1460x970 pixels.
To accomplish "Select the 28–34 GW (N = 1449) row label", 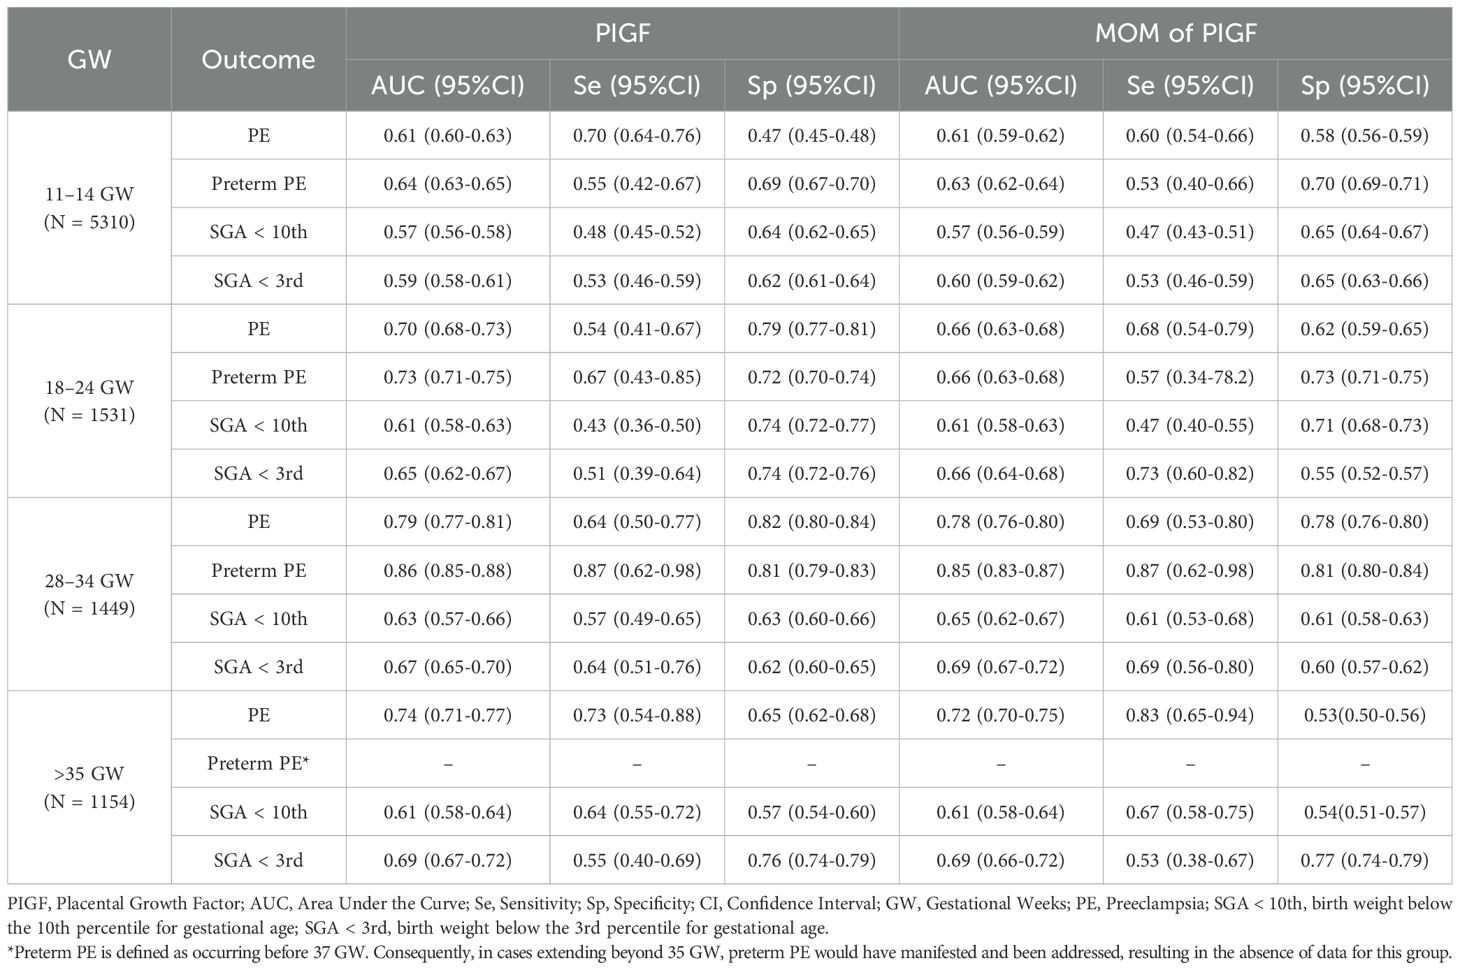I will click(x=89, y=594).
